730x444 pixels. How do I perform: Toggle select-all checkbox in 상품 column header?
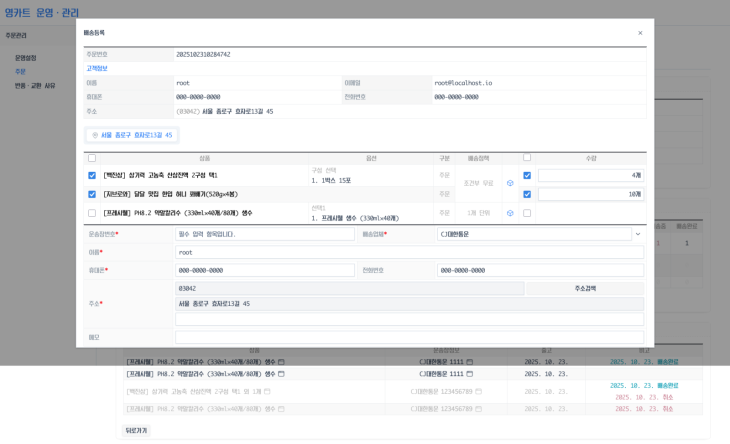[x=92, y=158]
